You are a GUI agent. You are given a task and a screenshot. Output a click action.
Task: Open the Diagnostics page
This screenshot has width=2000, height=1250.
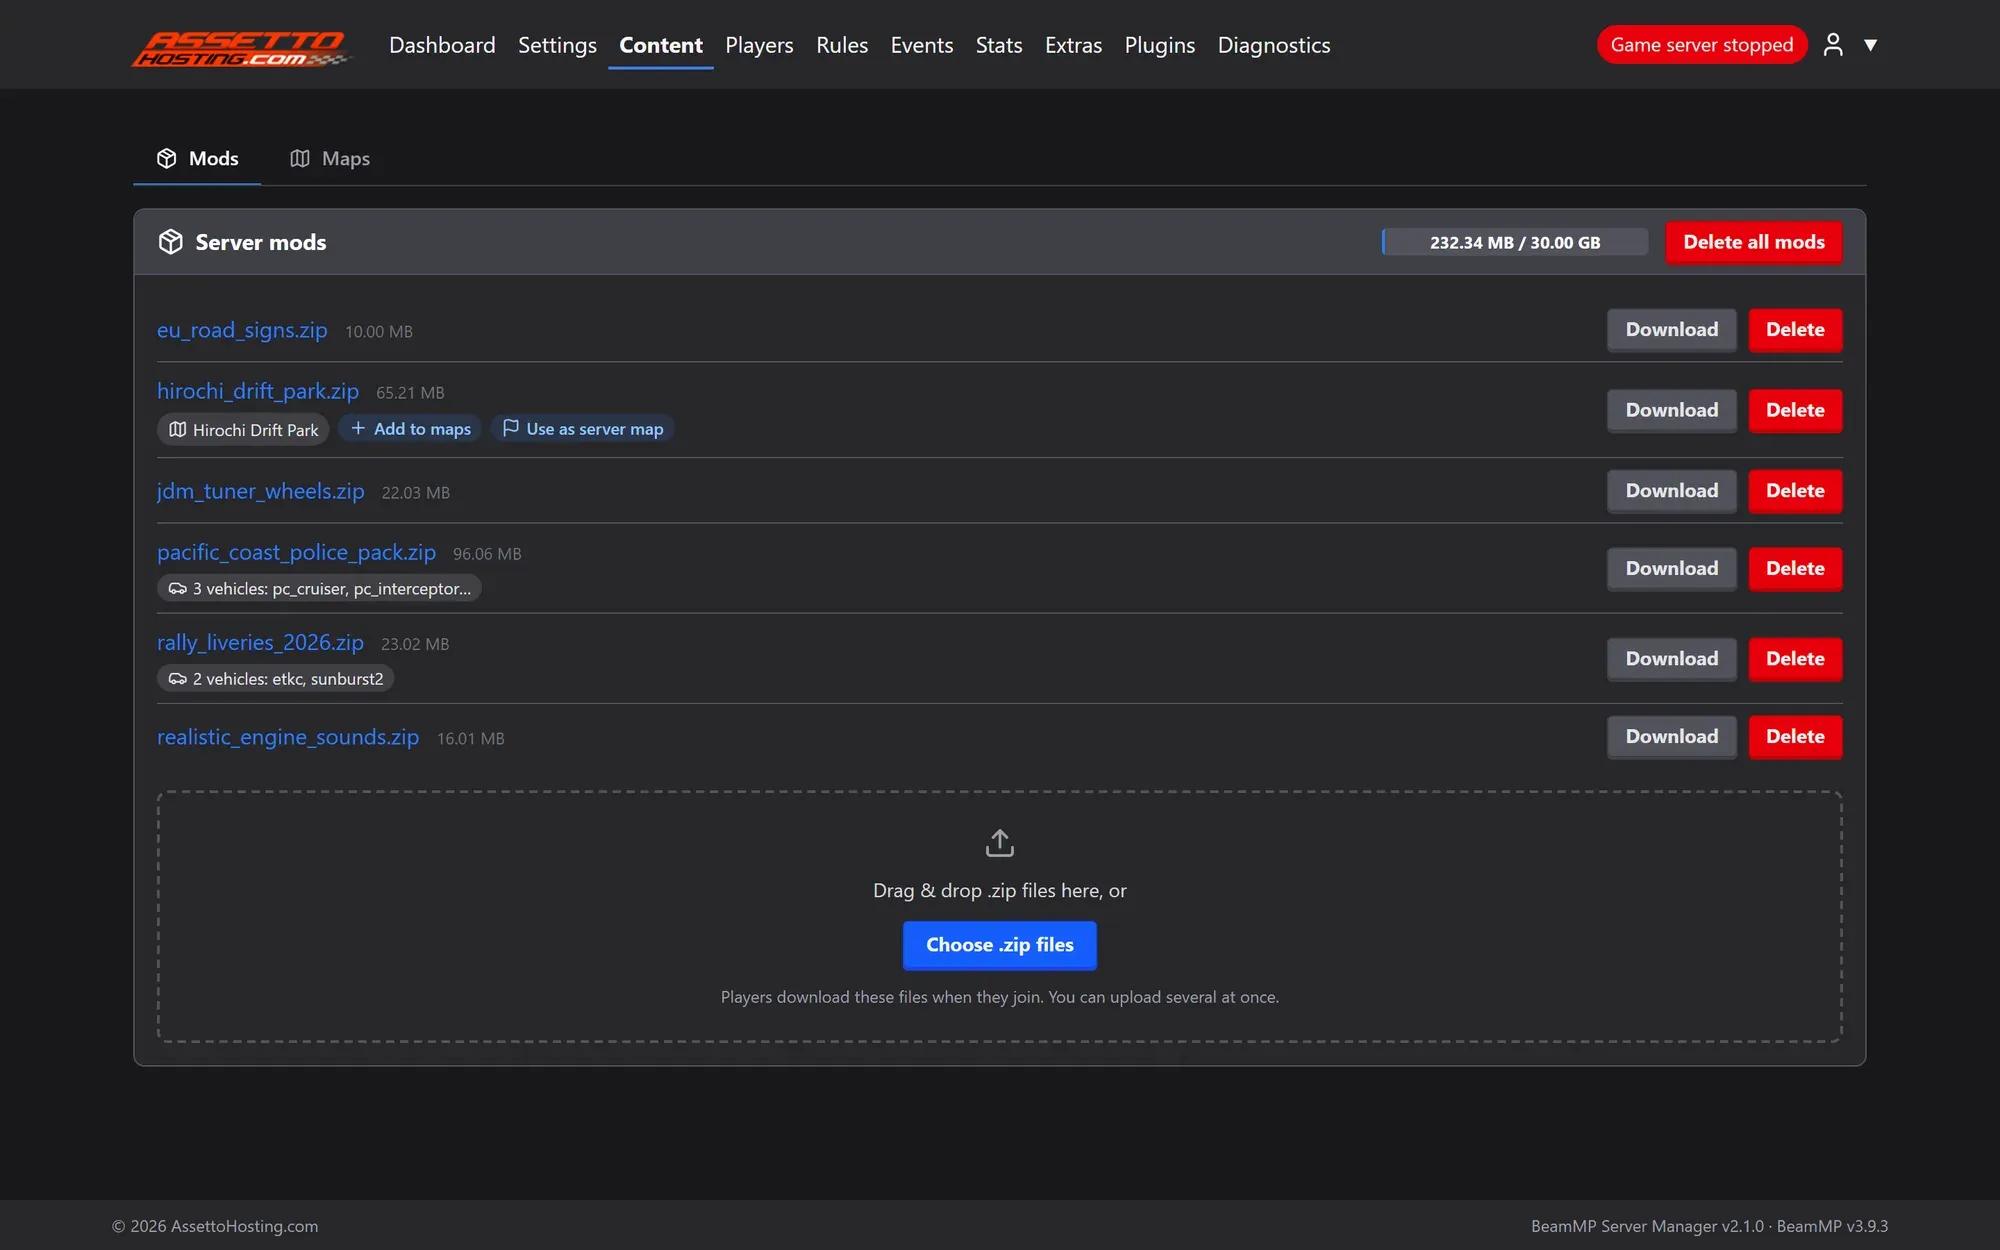click(1274, 45)
